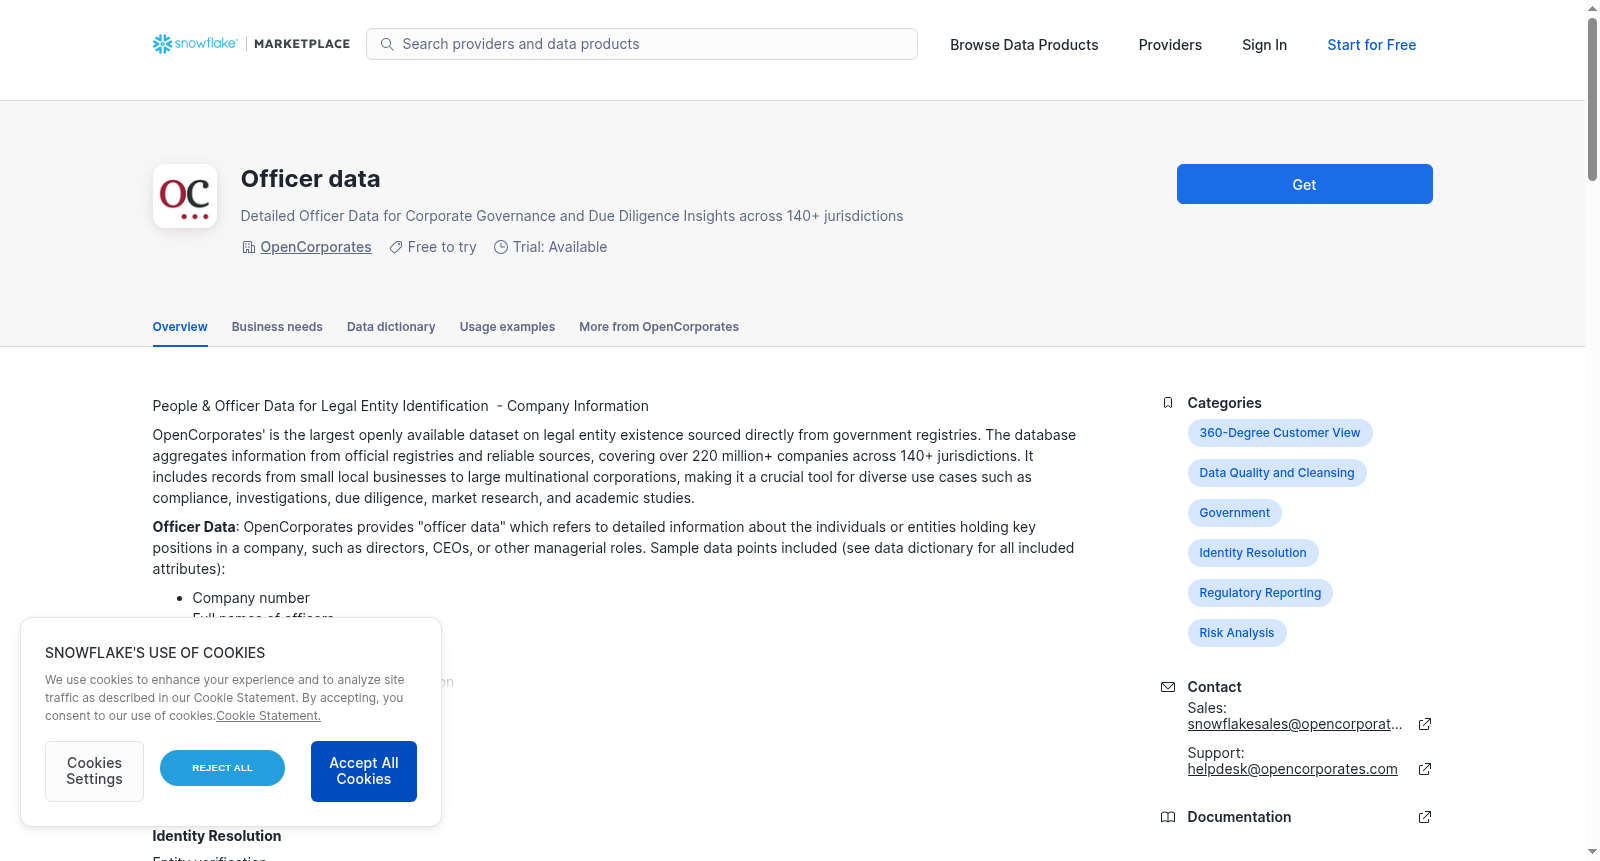
Task: Switch to the Data dictionary tab
Action: pos(391,327)
